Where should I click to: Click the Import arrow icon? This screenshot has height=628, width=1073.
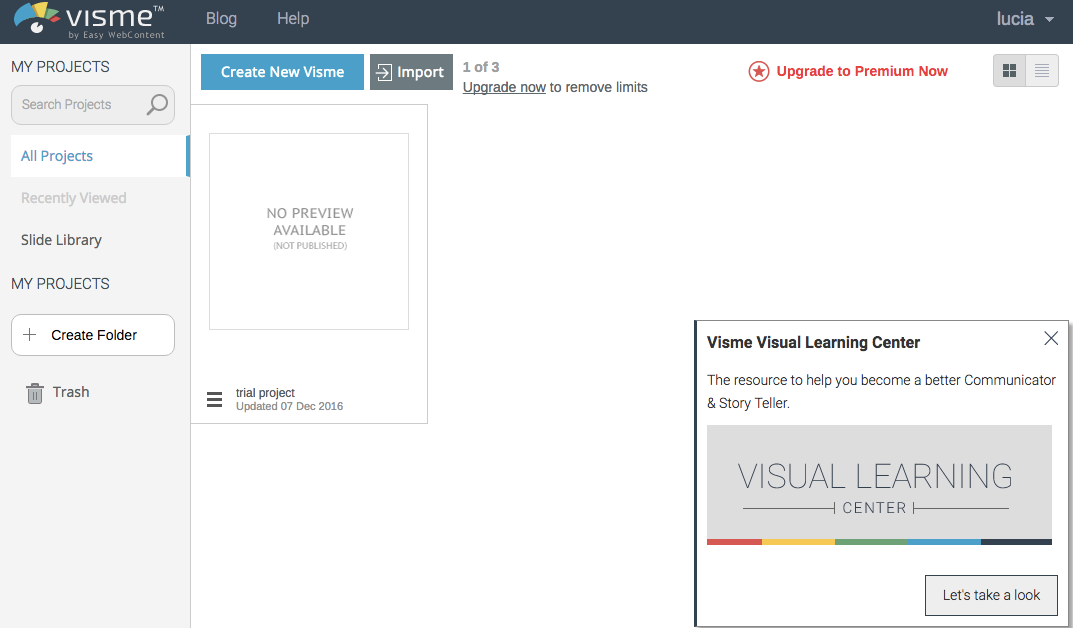pyautogui.click(x=384, y=72)
